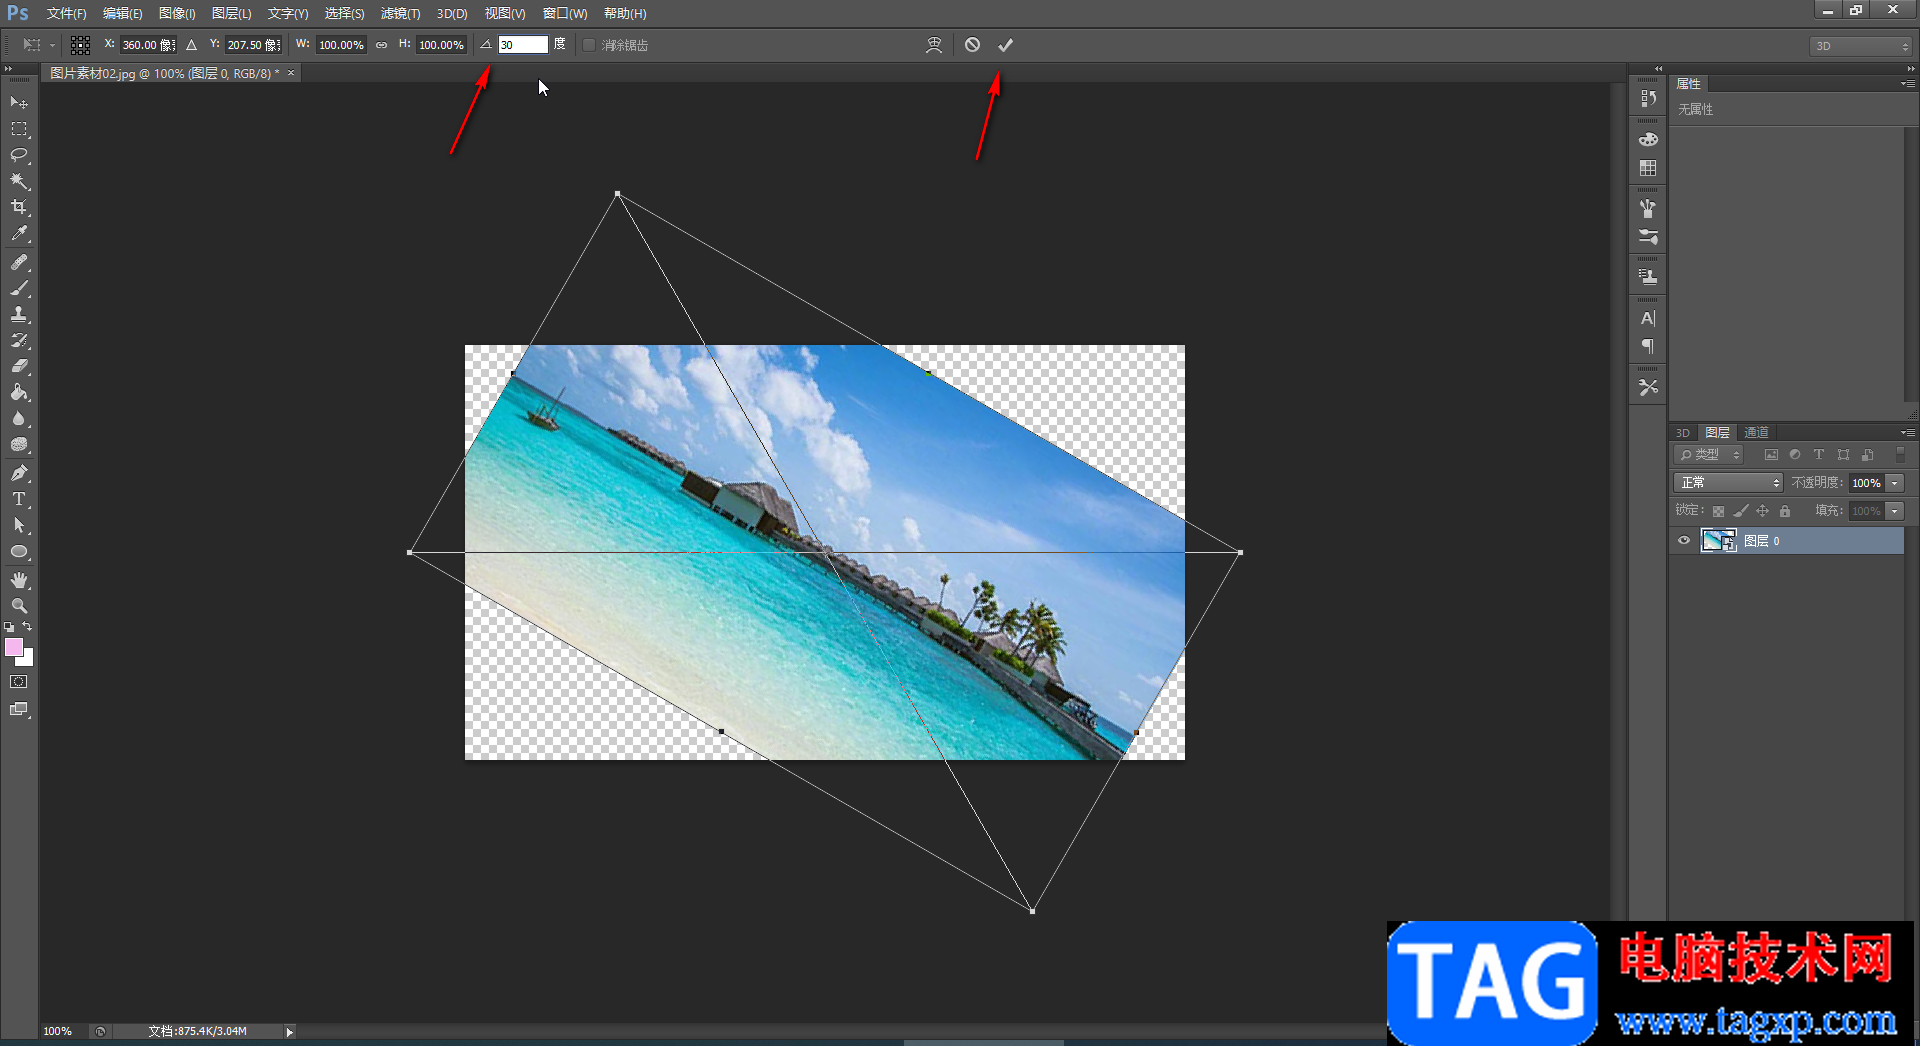Image resolution: width=1920 pixels, height=1046 pixels.
Task: Select the Magic Wand tool
Action: (19, 181)
